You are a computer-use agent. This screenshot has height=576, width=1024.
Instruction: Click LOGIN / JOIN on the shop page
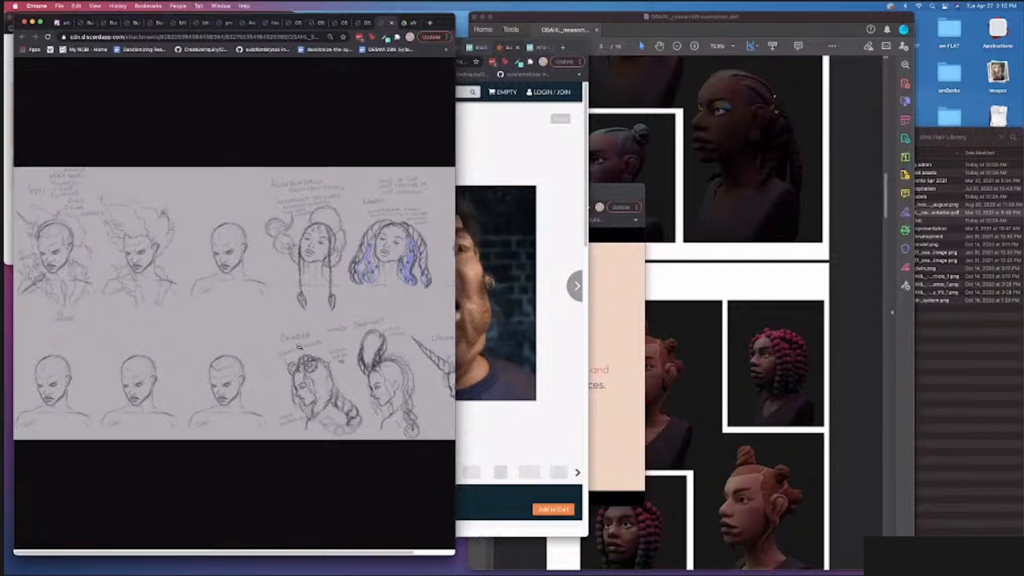549,92
